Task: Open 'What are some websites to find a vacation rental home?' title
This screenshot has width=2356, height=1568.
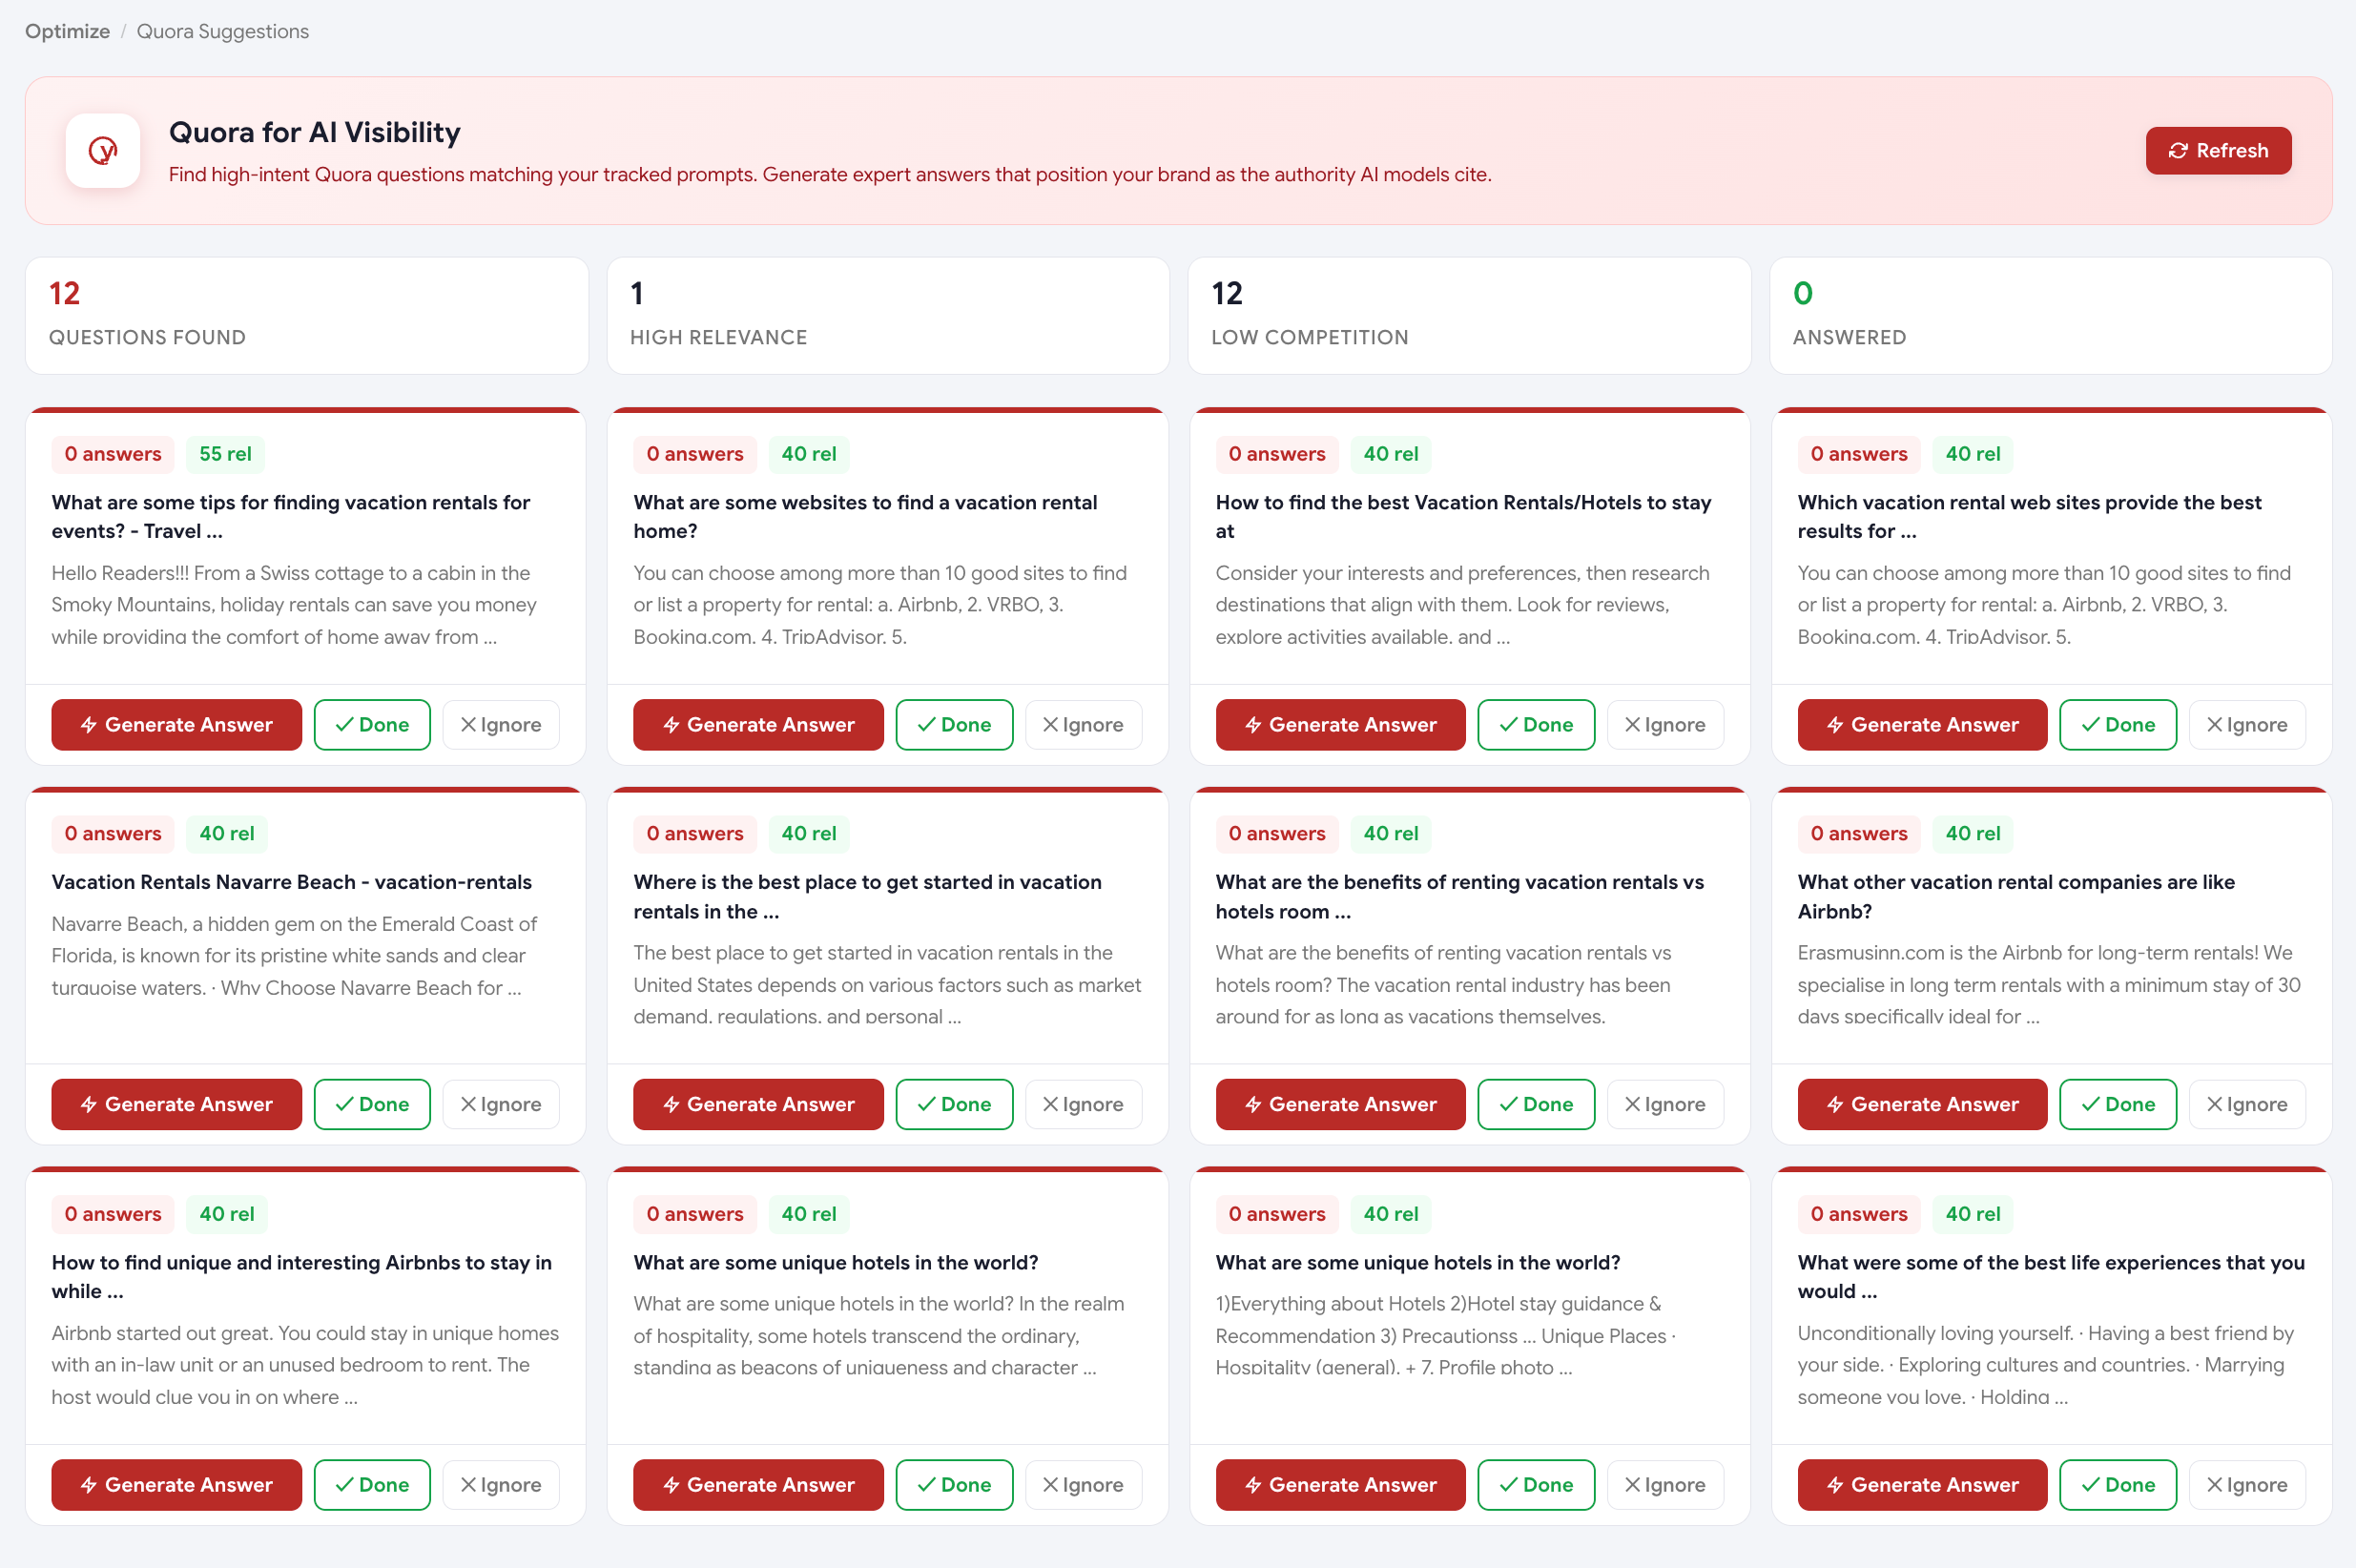Action: 865,517
